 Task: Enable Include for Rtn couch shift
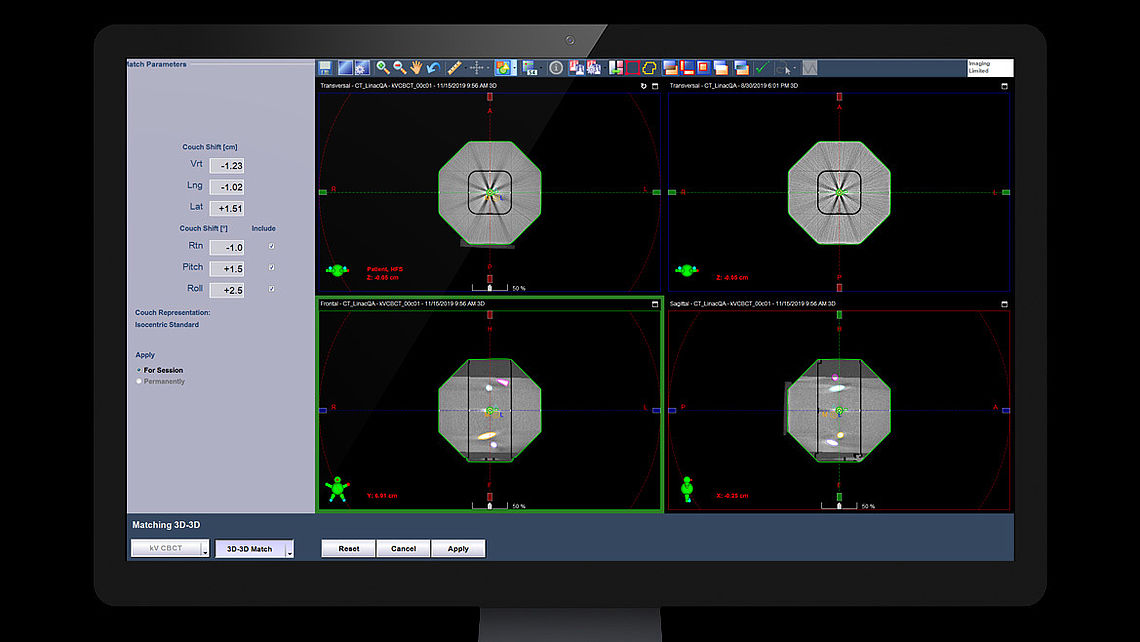[x=271, y=246]
